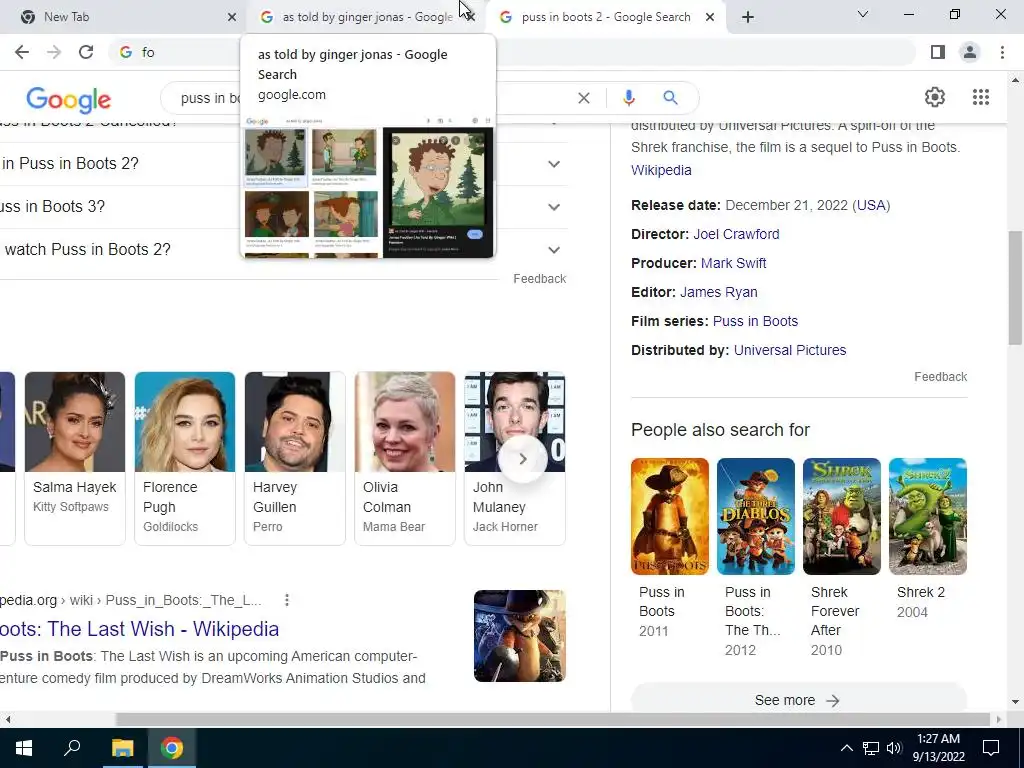Close the New Tab tab
This screenshot has width=1024, height=768.
click(x=231, y=17)
